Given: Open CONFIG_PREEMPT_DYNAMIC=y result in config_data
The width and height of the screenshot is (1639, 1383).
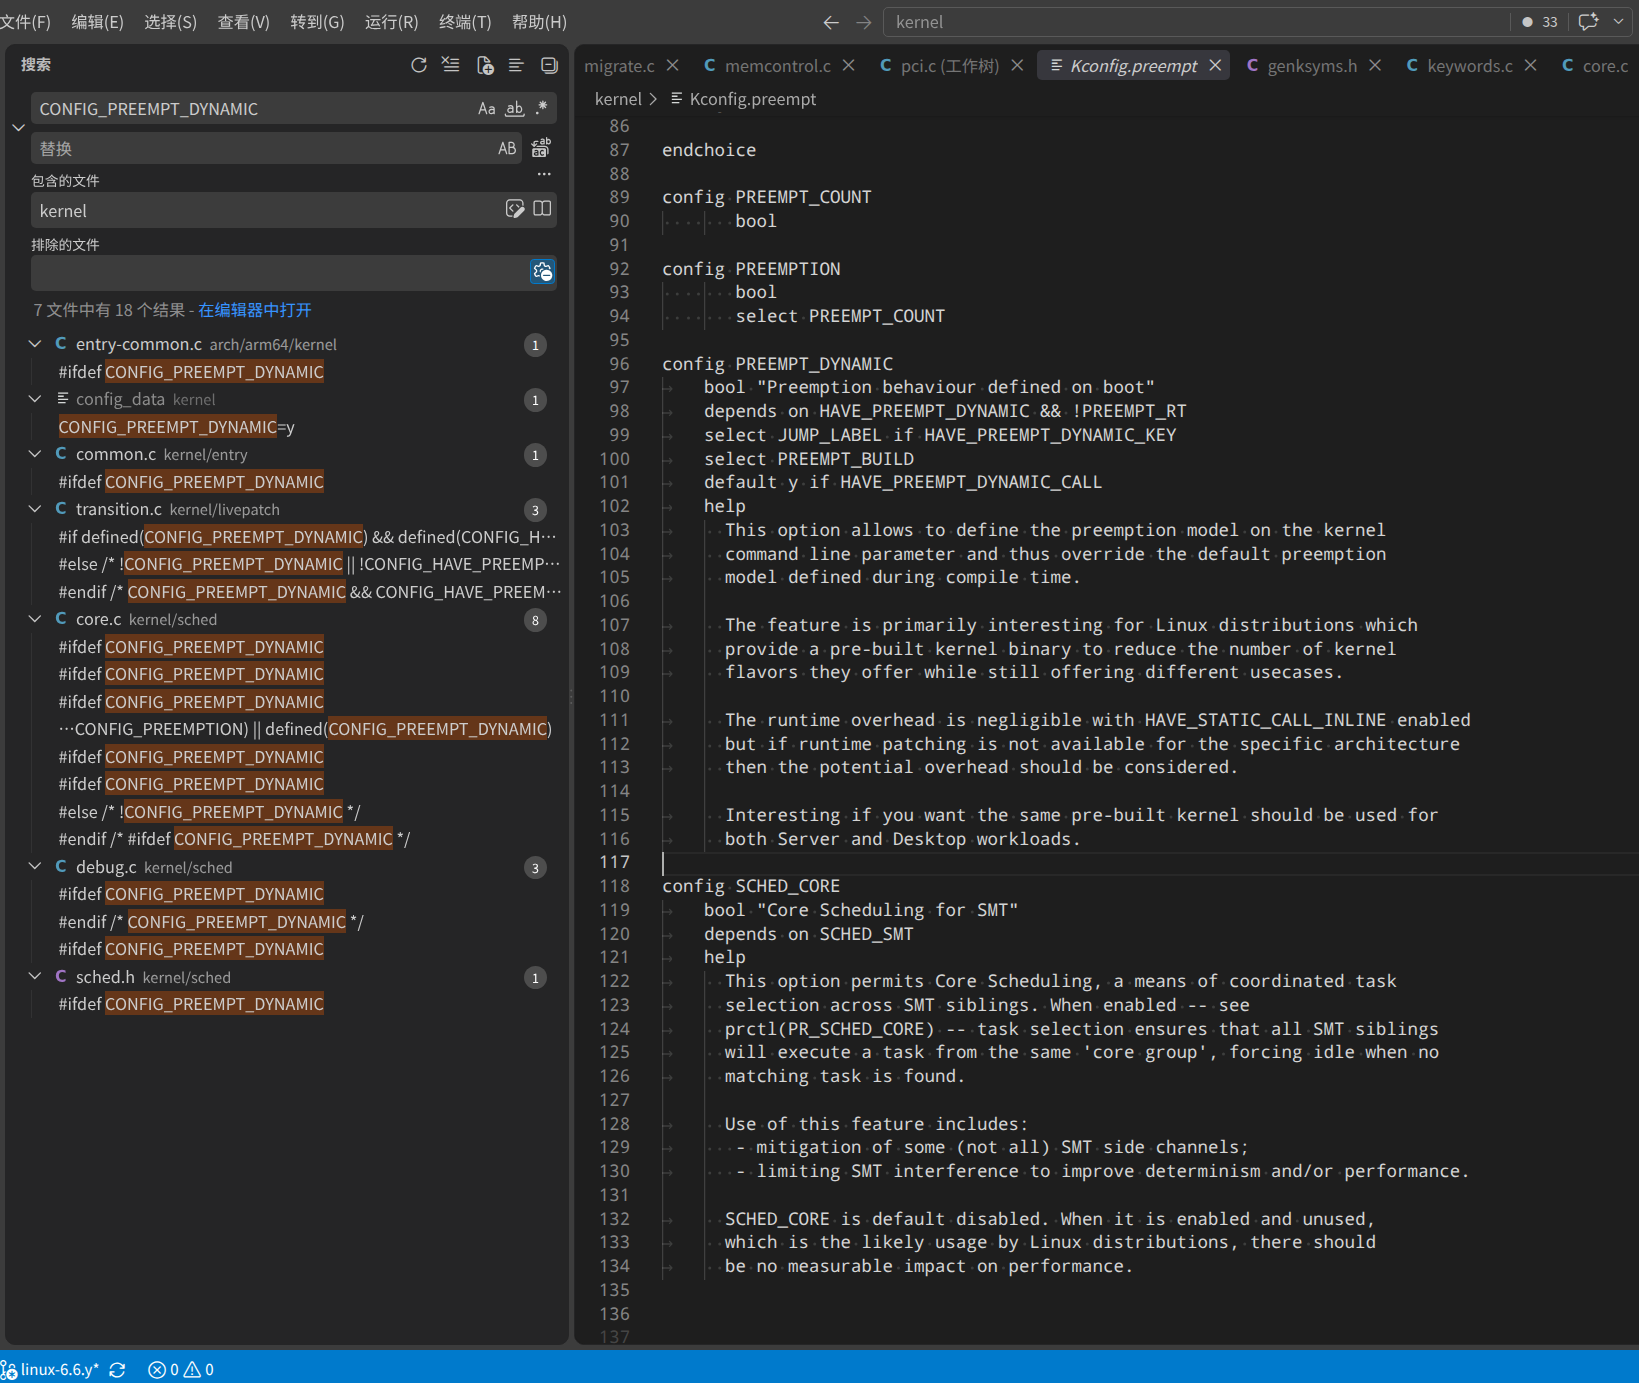Looking at the screenshot, I should click(177, 427).
